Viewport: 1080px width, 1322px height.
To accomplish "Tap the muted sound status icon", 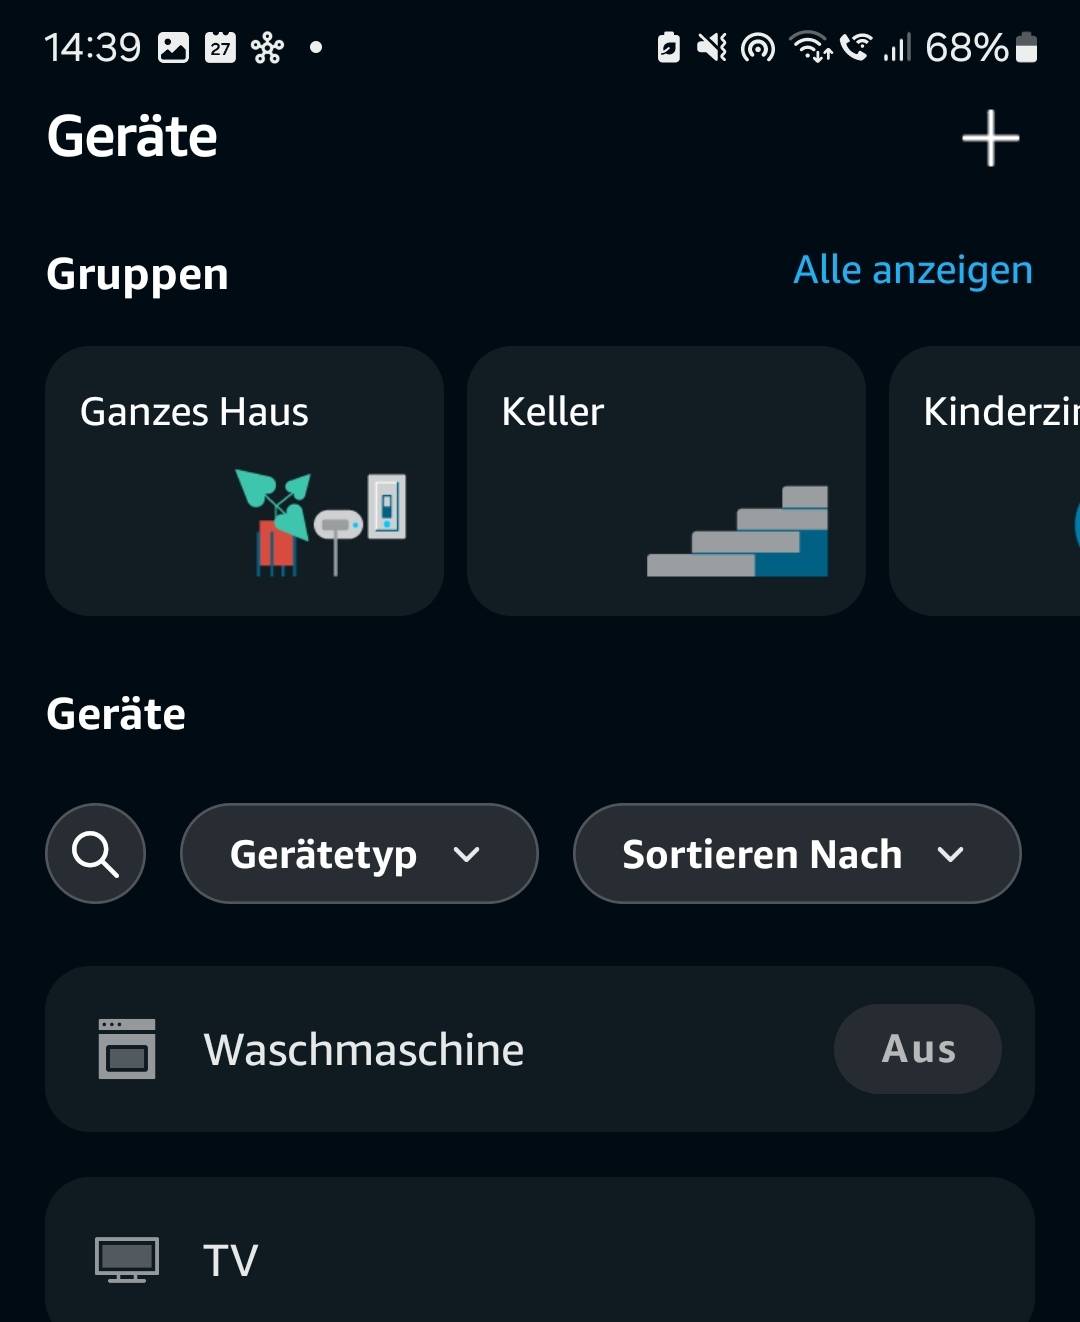I will tap(712, 47).
